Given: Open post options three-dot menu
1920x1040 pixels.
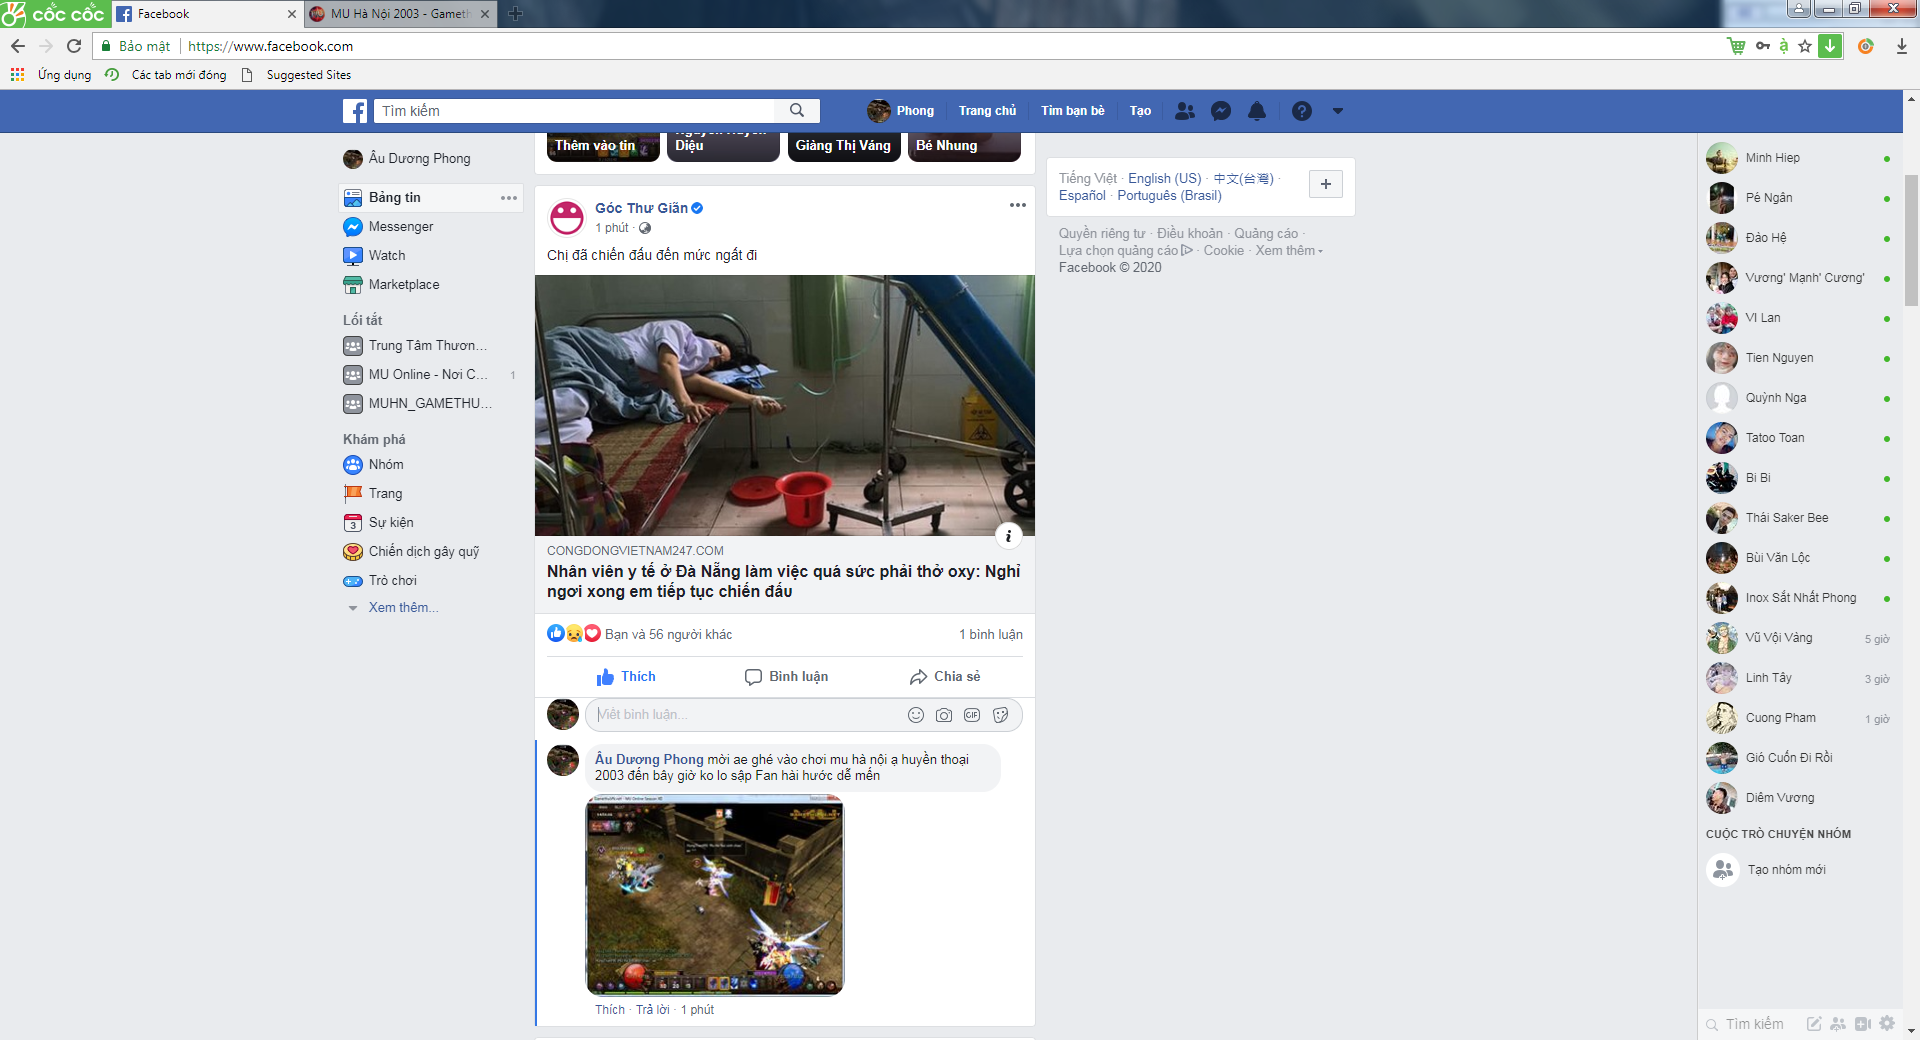Looking at the screenshot, I should coord(1017,205).
